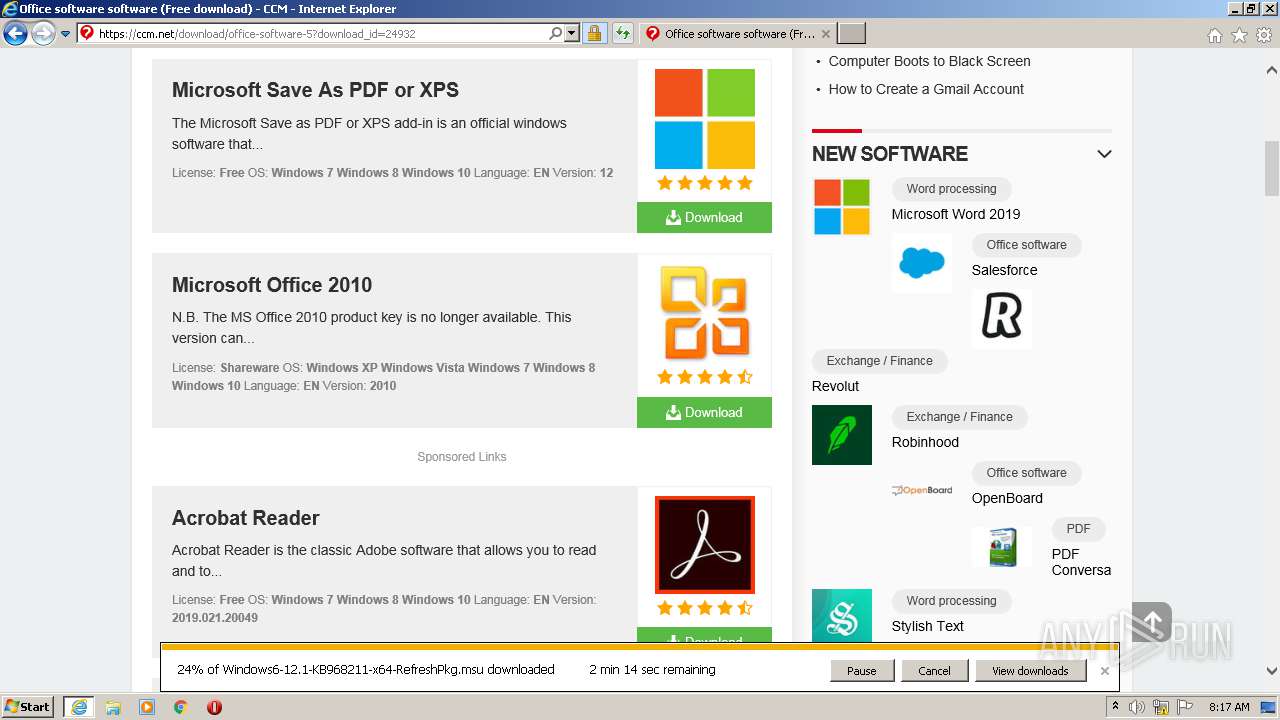Click the Acrobat Reader logo
The height and width of the screenshot is (720, 1280).
[705, 545]
